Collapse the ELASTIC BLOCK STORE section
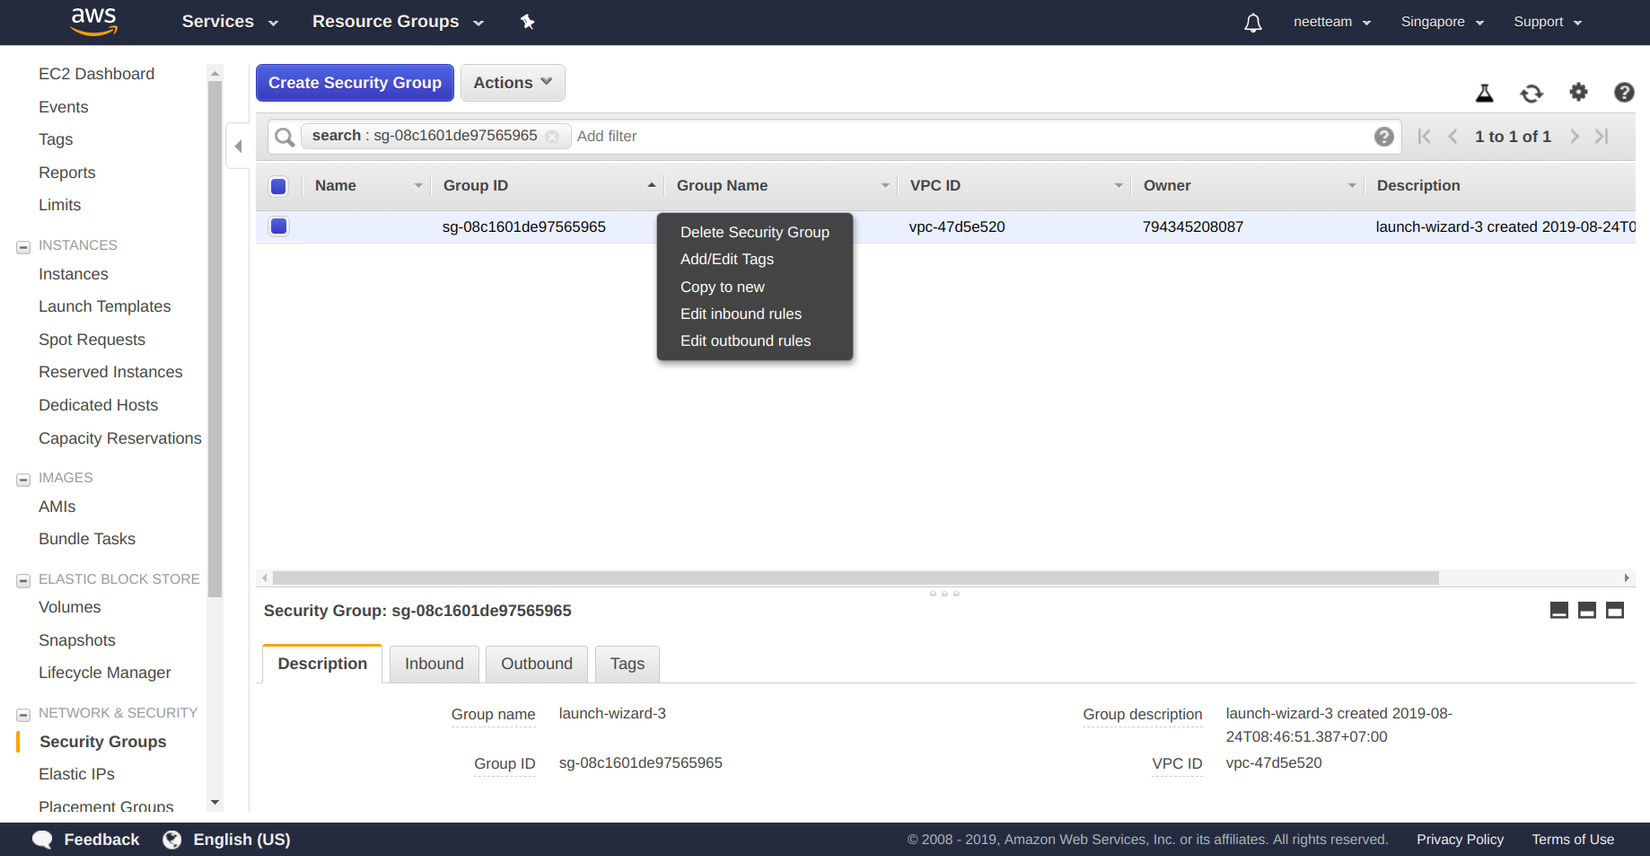 [x=23, y=581]
